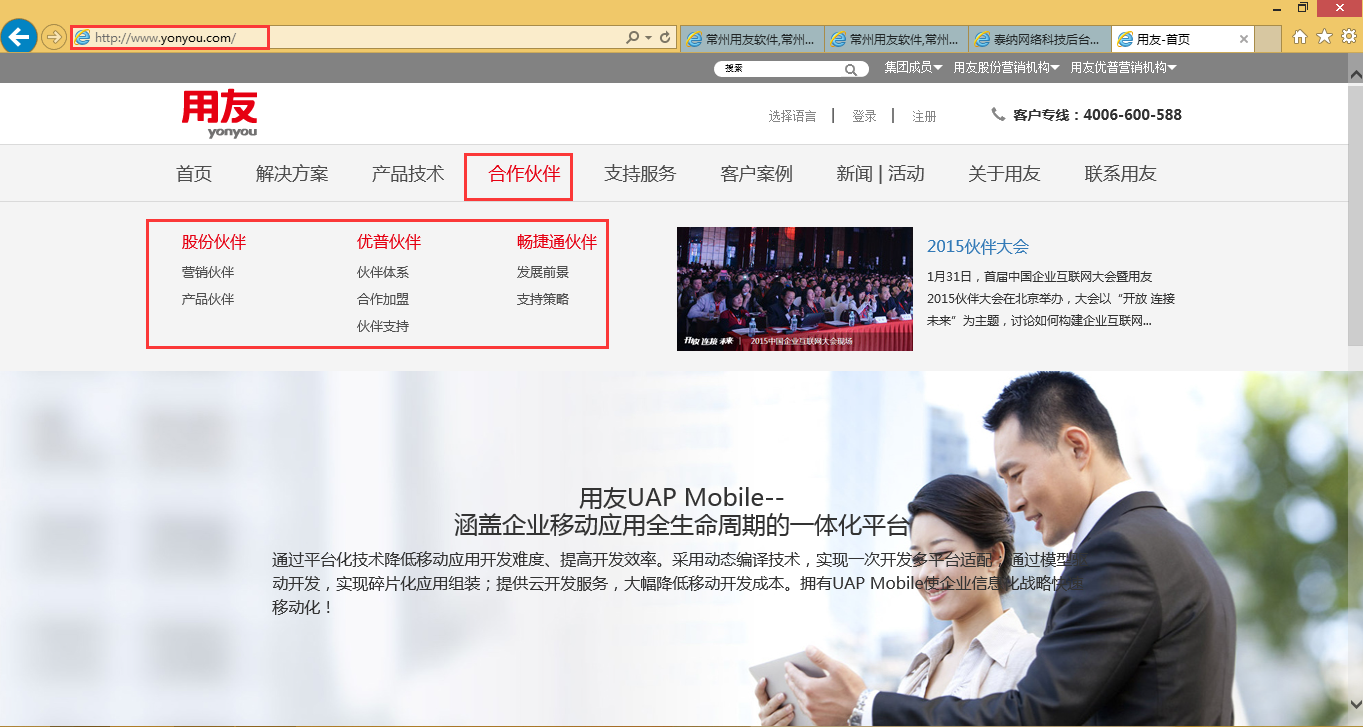
Task: Click the 登录 link
Action: 864,116
